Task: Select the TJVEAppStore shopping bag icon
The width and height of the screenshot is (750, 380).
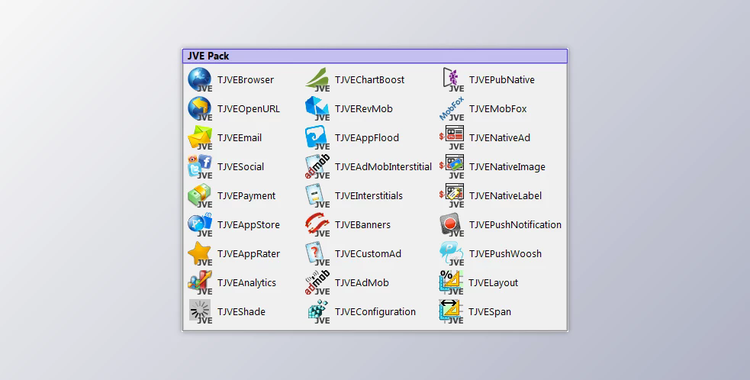Action: pos(200,225)
